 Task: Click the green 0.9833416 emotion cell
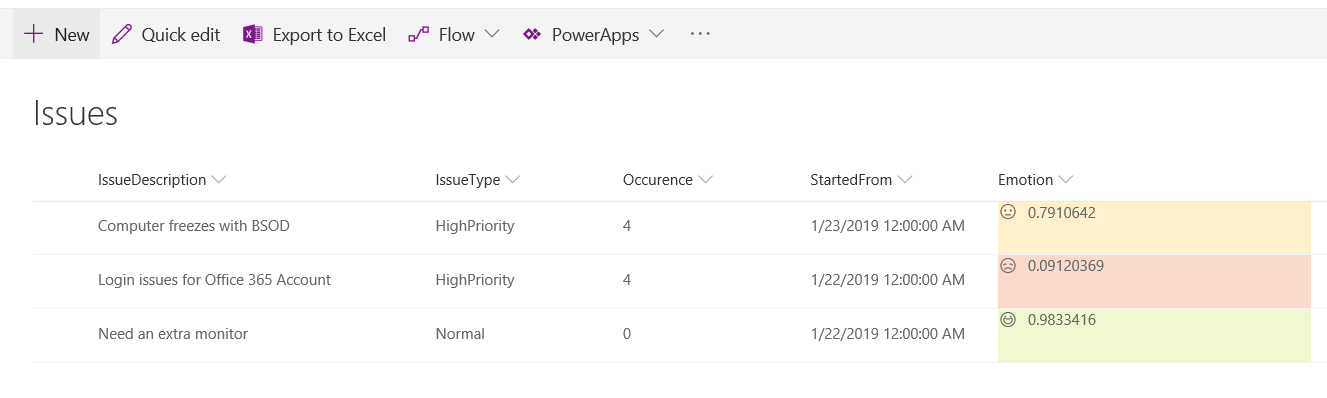point(1154,335)
